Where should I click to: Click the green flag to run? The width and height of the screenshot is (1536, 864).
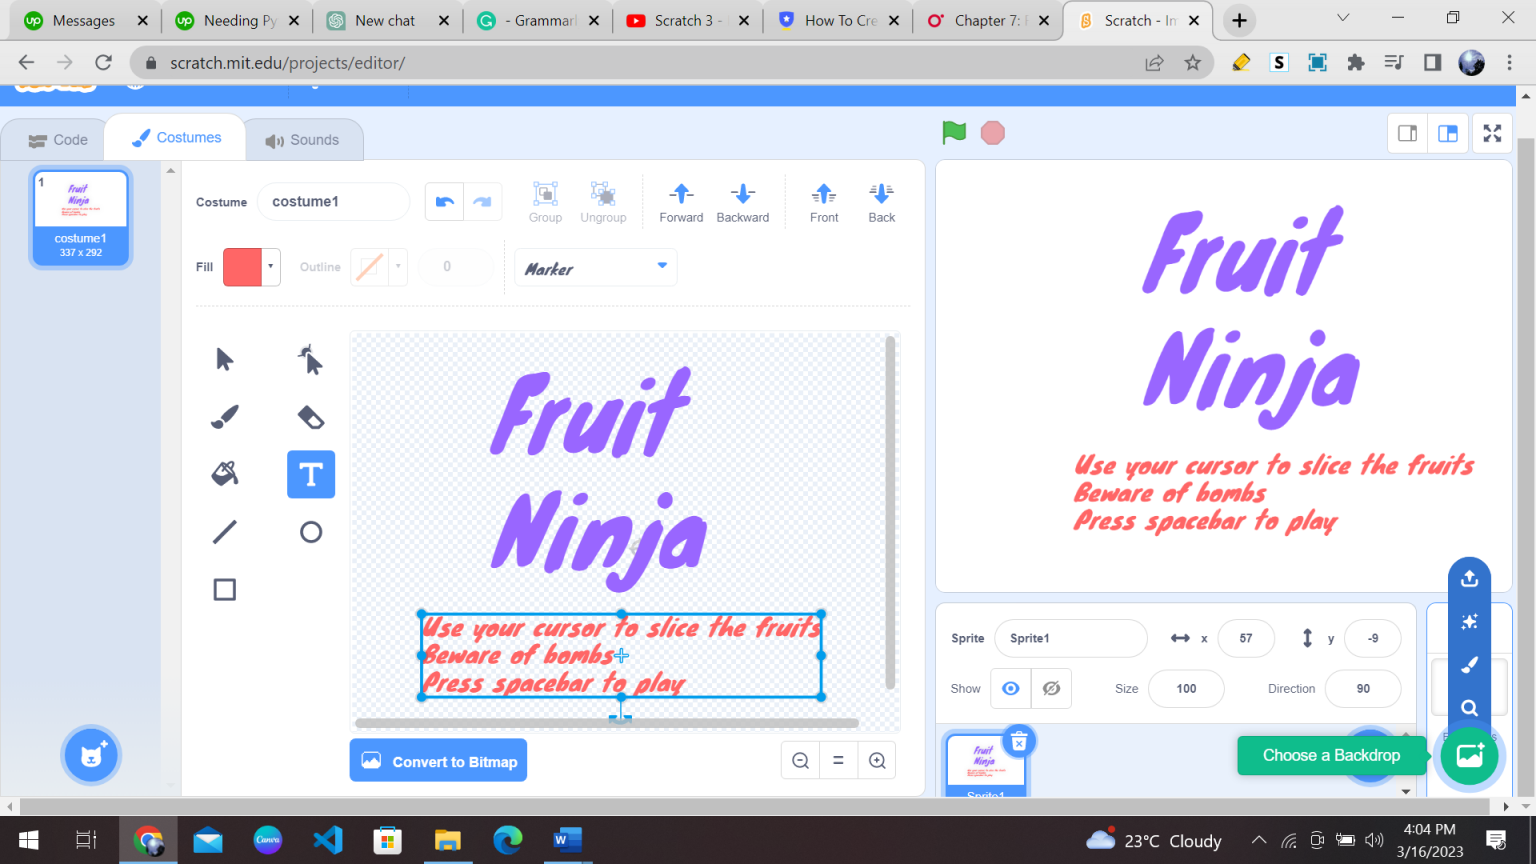pyautogui.click(x=952, y=131)
